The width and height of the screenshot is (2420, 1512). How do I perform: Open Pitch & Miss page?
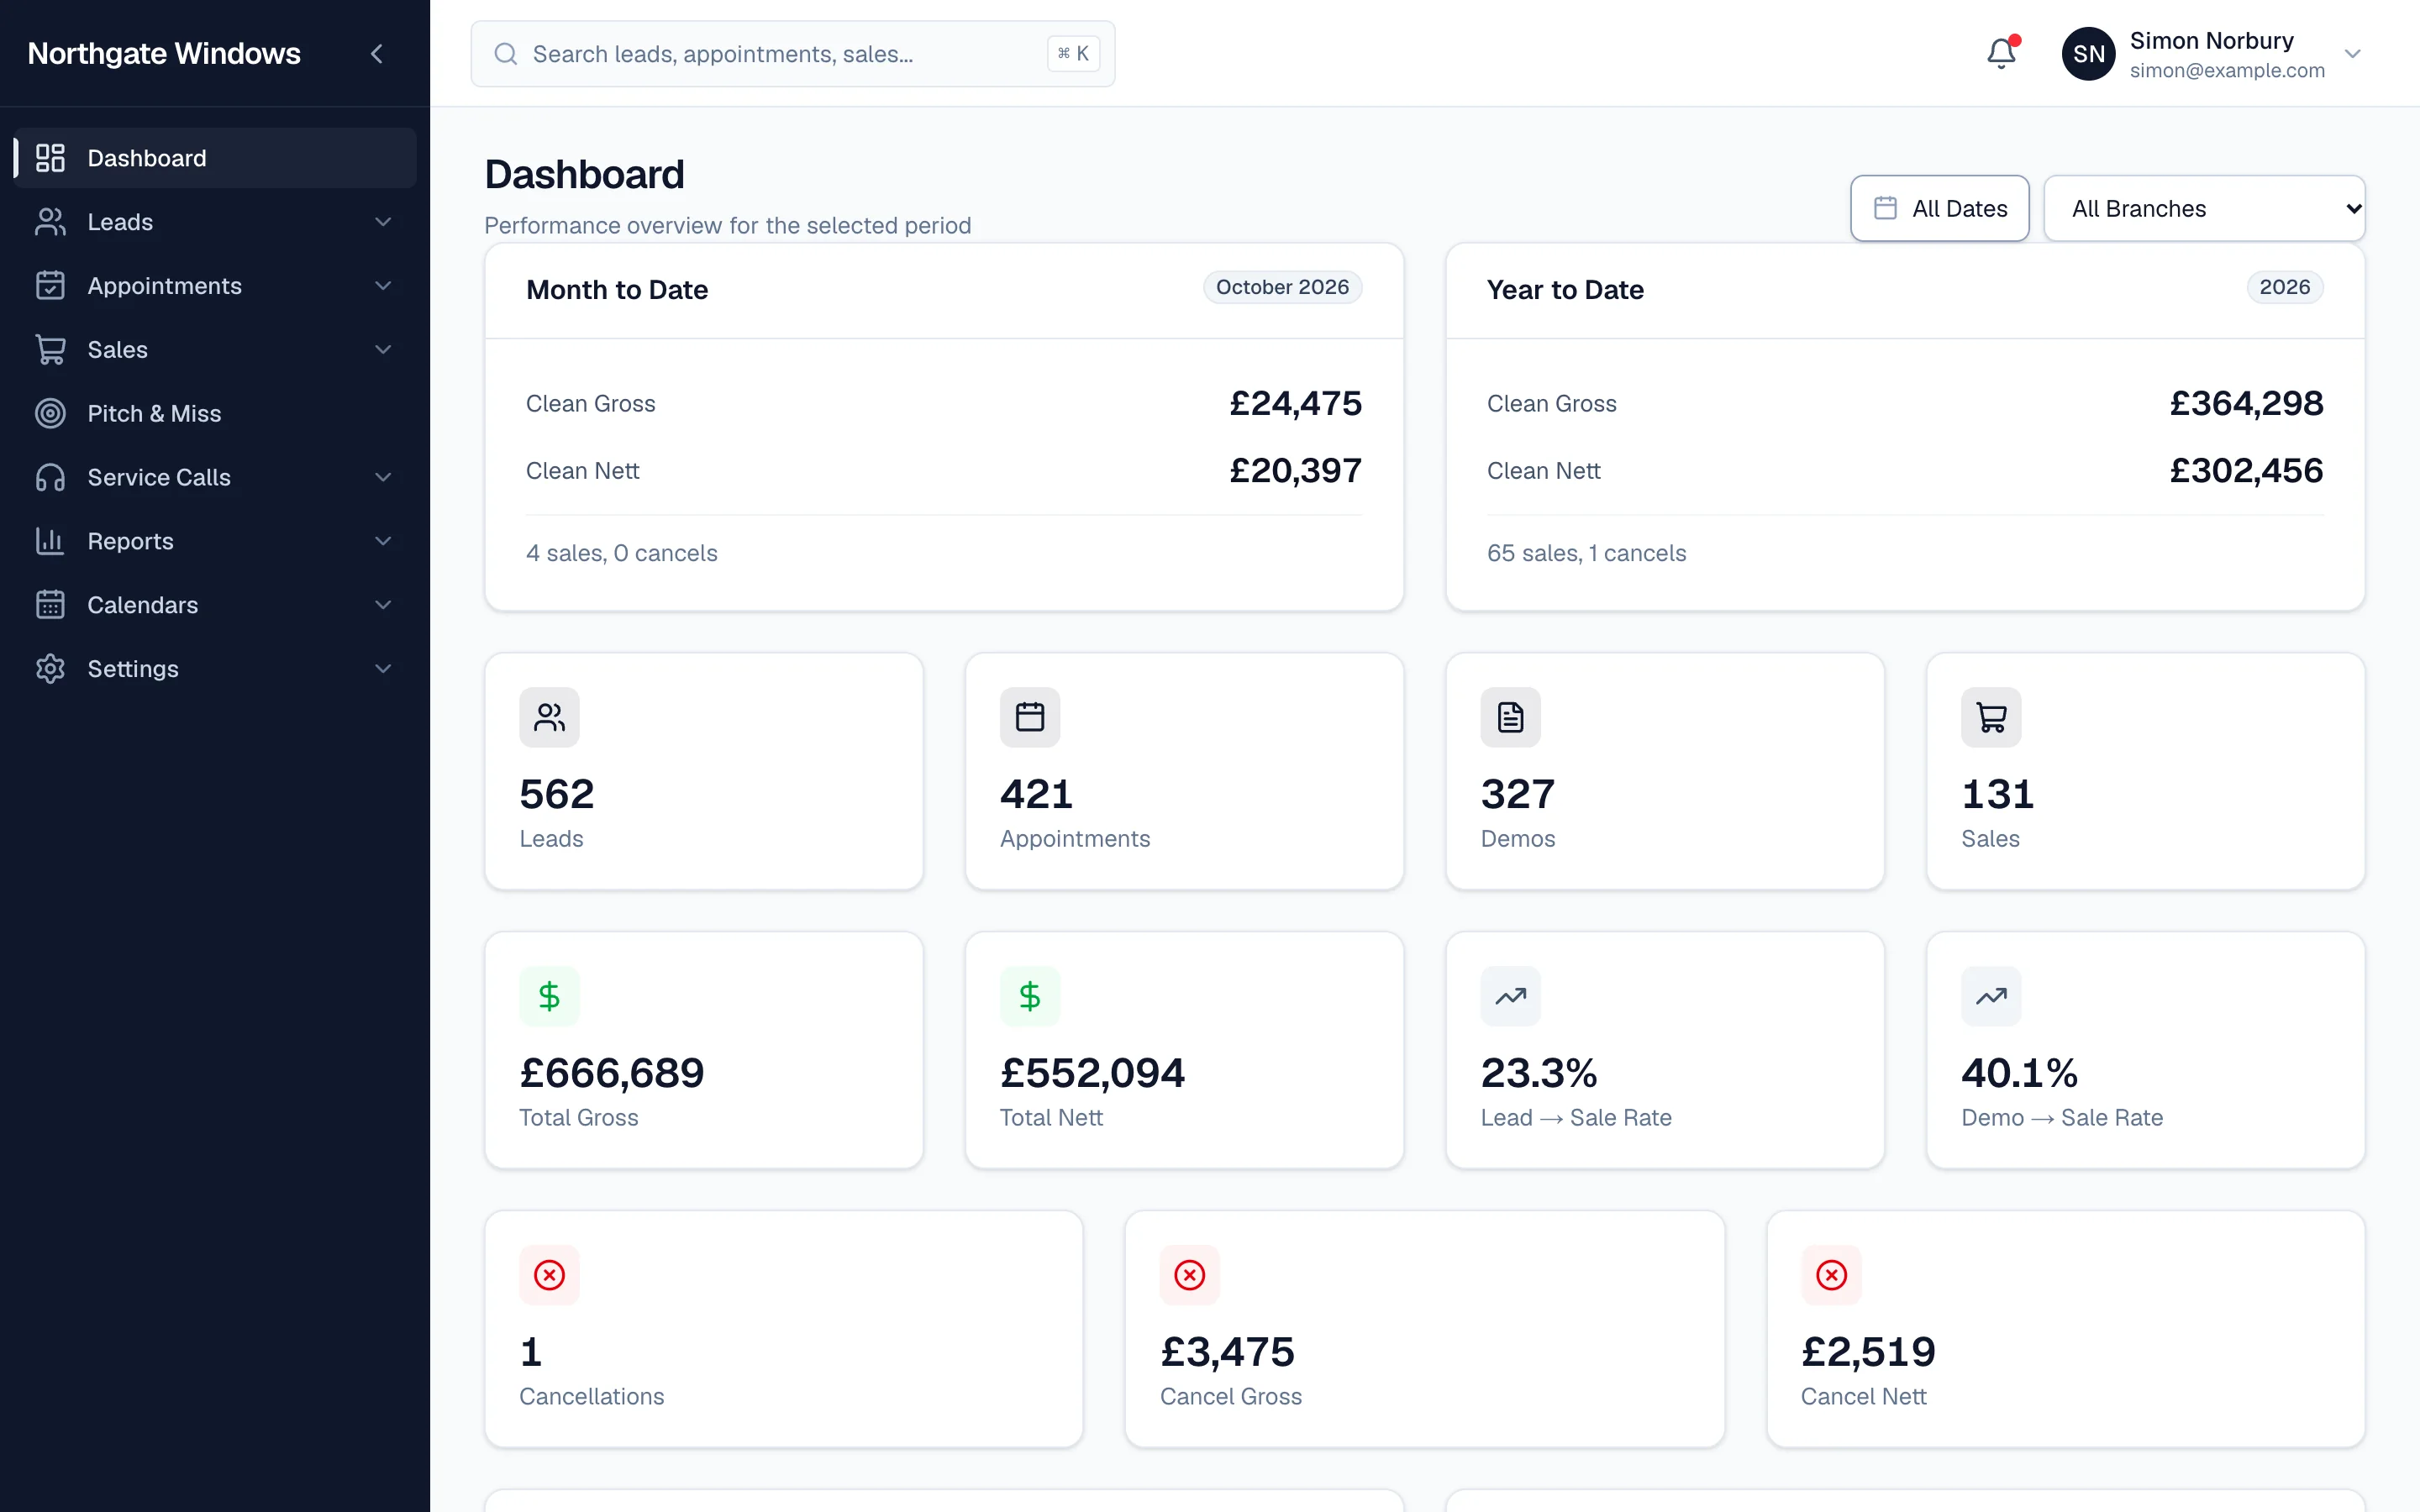[x=215, y=414]
